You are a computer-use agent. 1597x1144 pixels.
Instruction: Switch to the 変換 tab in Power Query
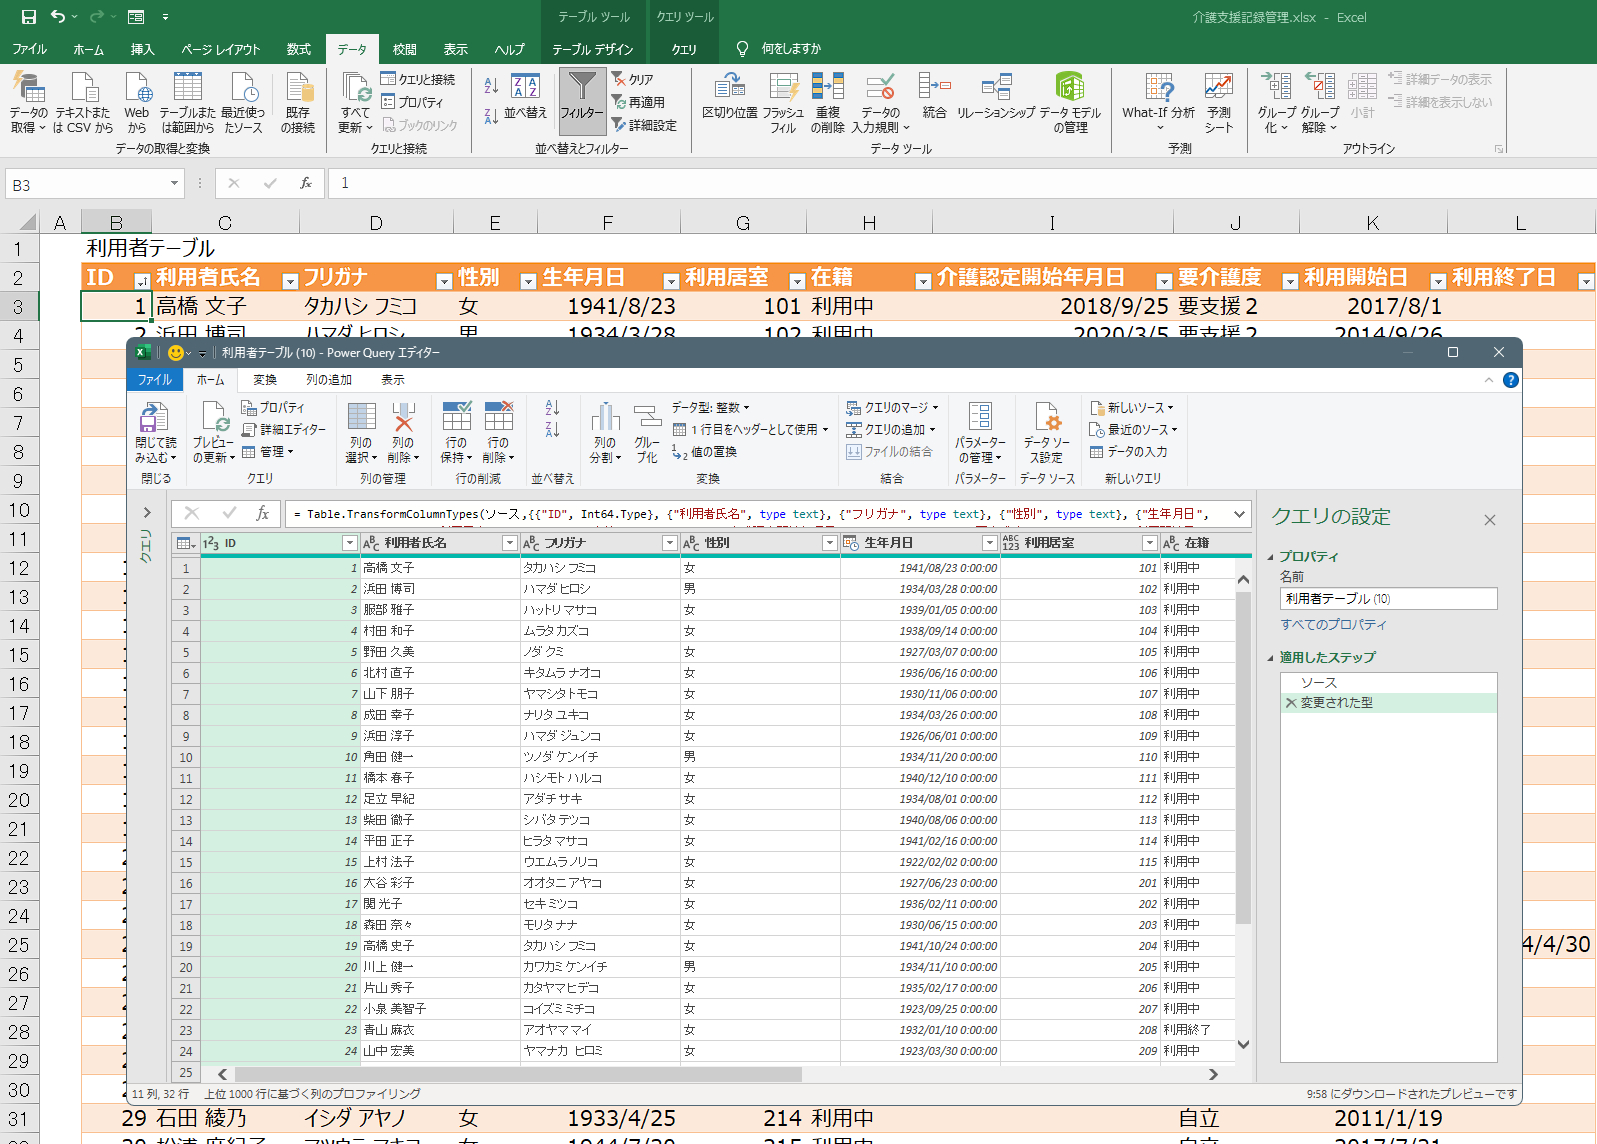pyautogui.click(x=265, y=380)
